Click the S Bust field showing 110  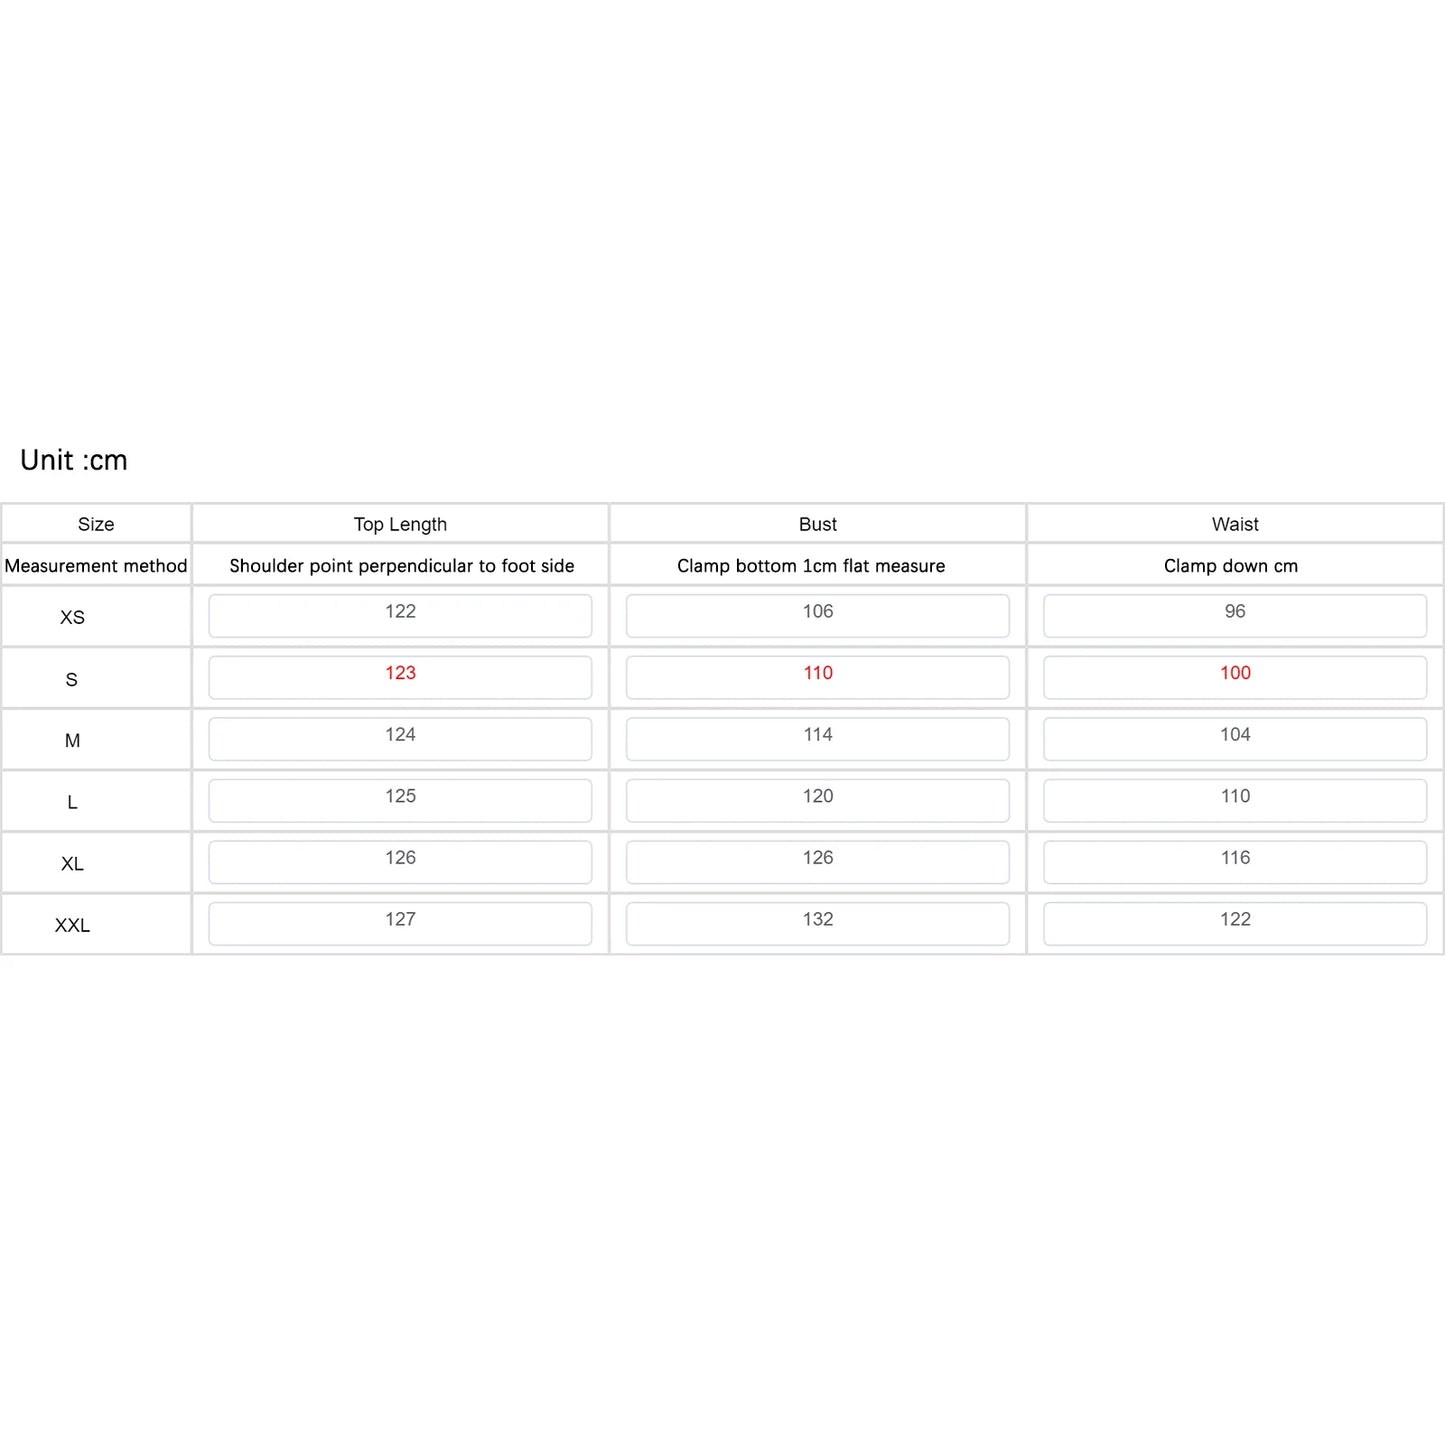point(818,678)
